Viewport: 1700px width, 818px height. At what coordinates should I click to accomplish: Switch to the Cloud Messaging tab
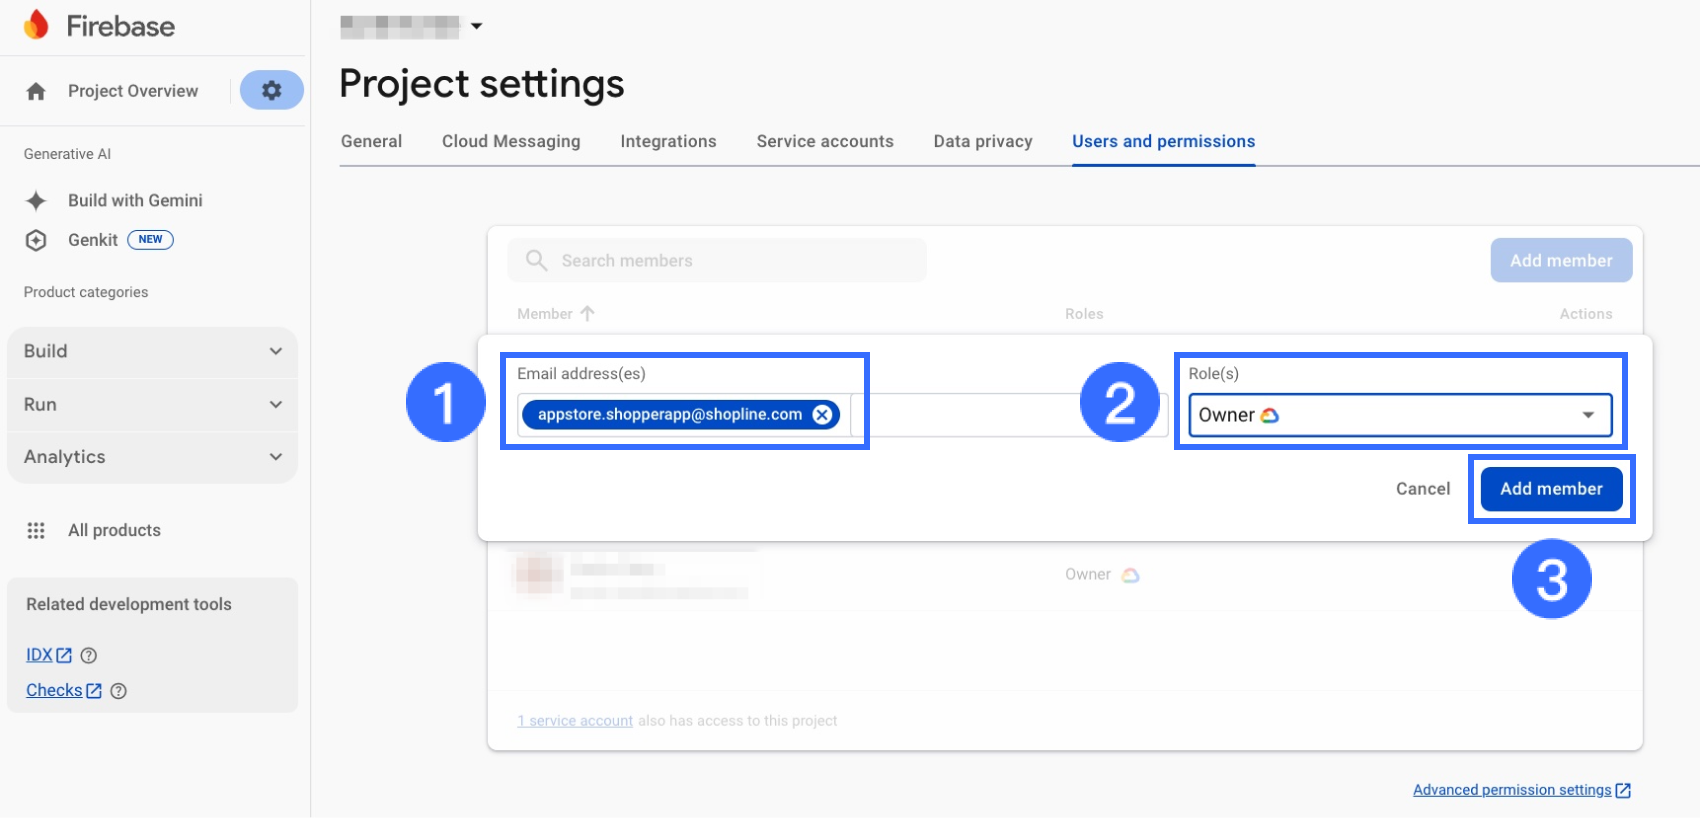click(511, 141)
